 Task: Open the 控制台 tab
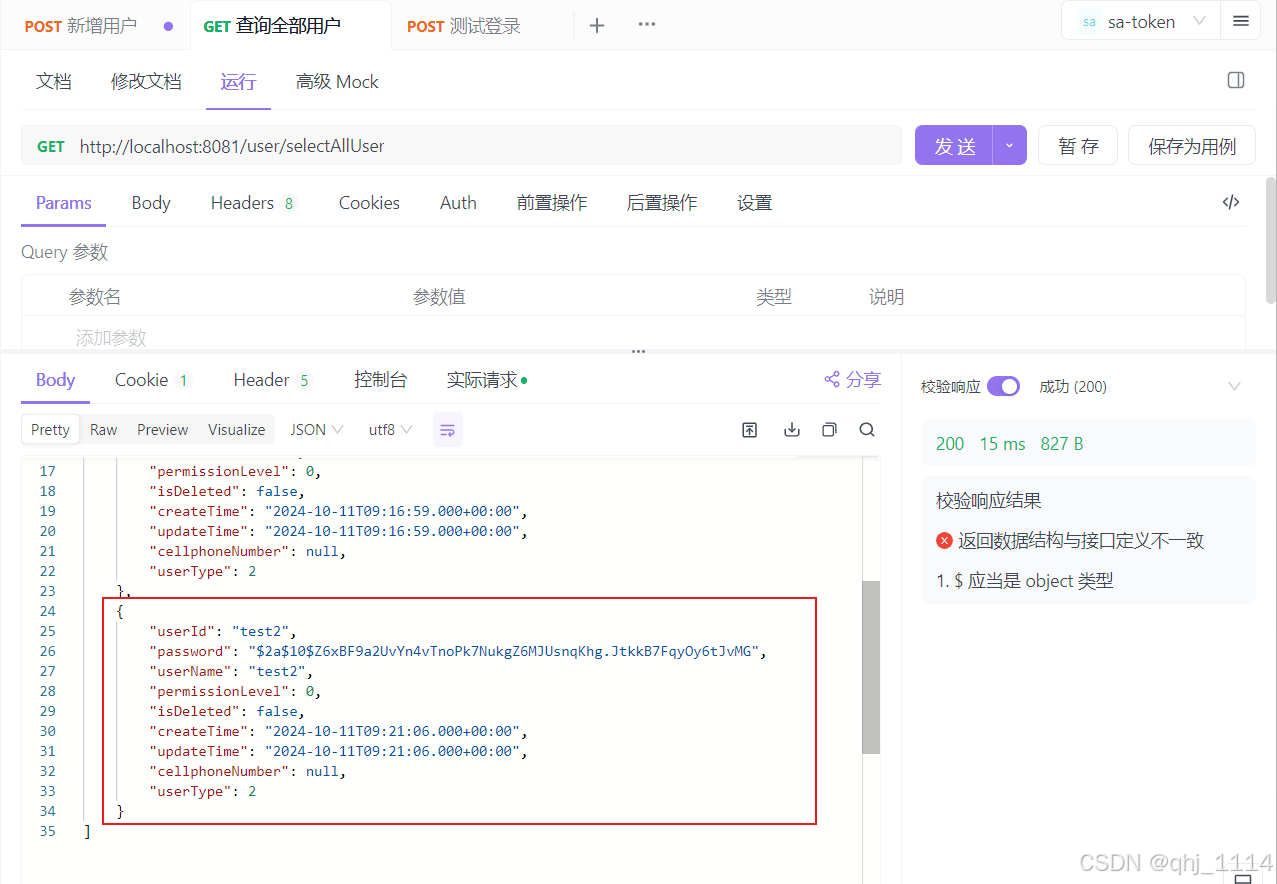[381, 380]
